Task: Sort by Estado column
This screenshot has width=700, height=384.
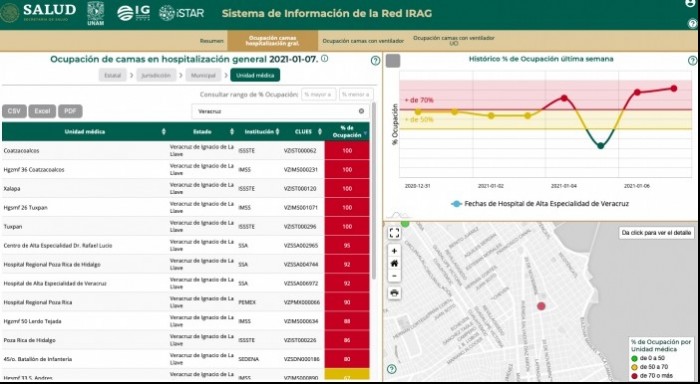Action: tap(202, 132)
